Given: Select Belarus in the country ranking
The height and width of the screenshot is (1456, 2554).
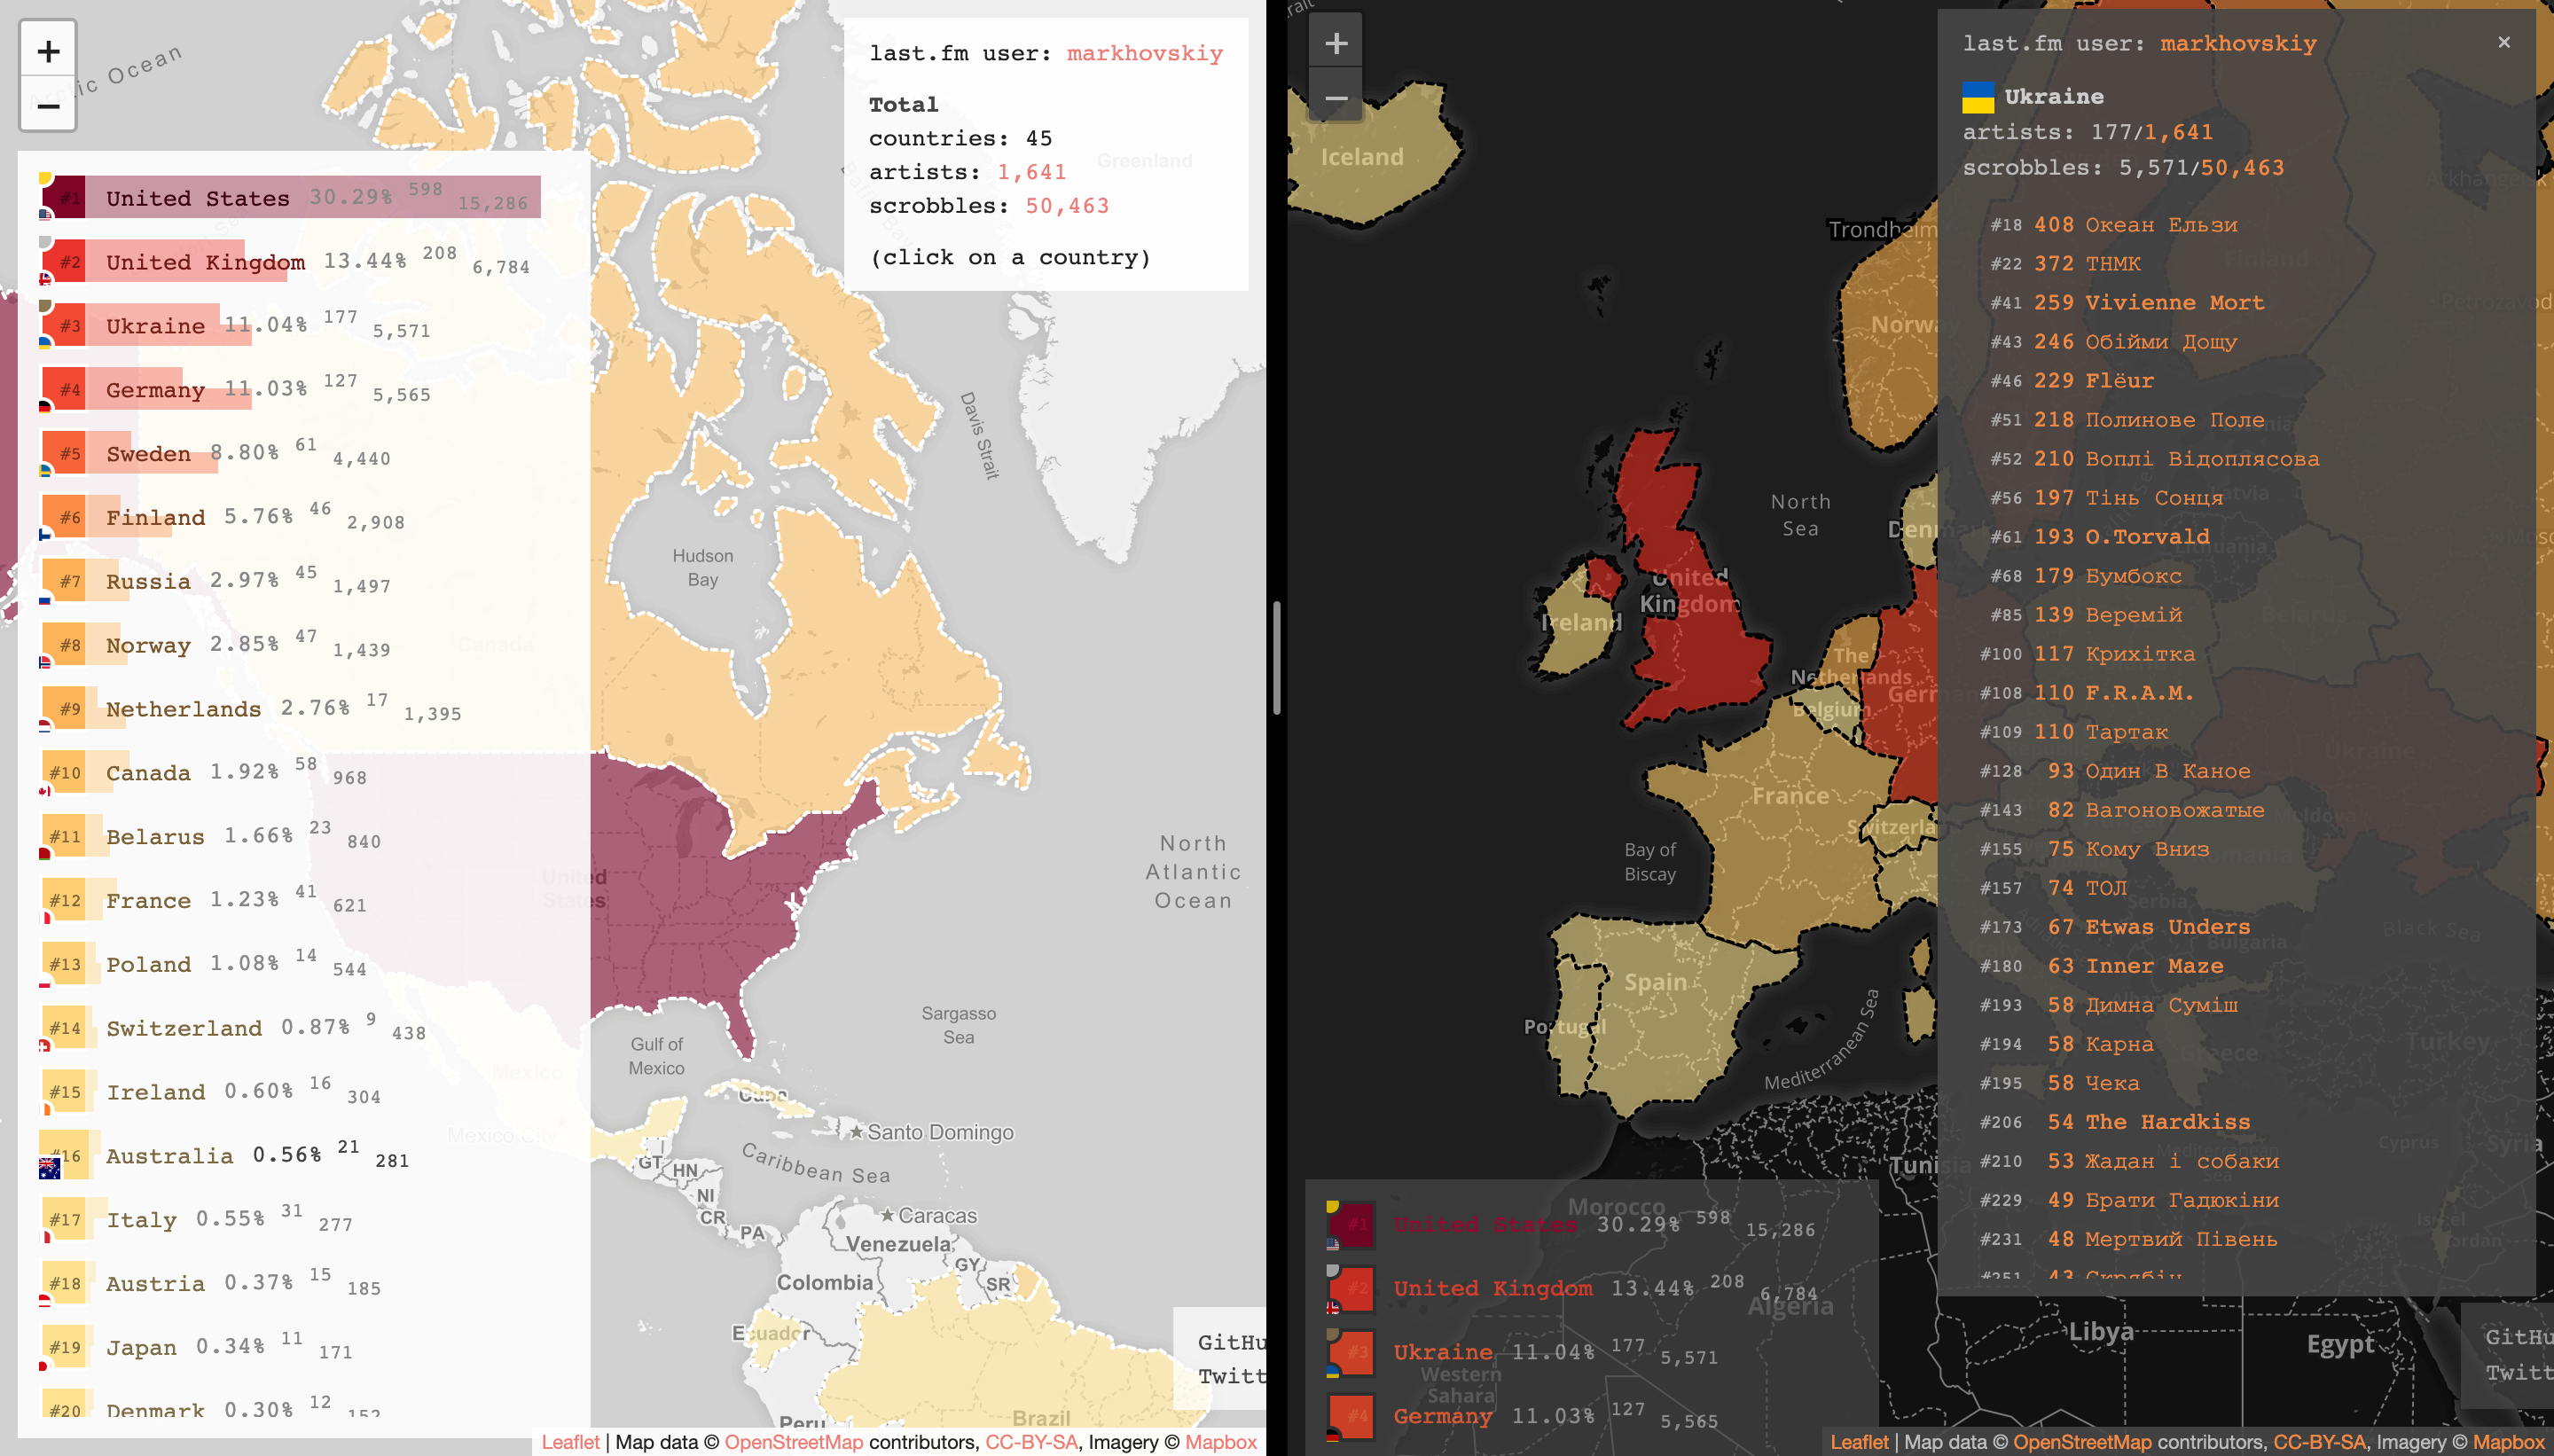Looking at the screenshot, I should 210,837.
